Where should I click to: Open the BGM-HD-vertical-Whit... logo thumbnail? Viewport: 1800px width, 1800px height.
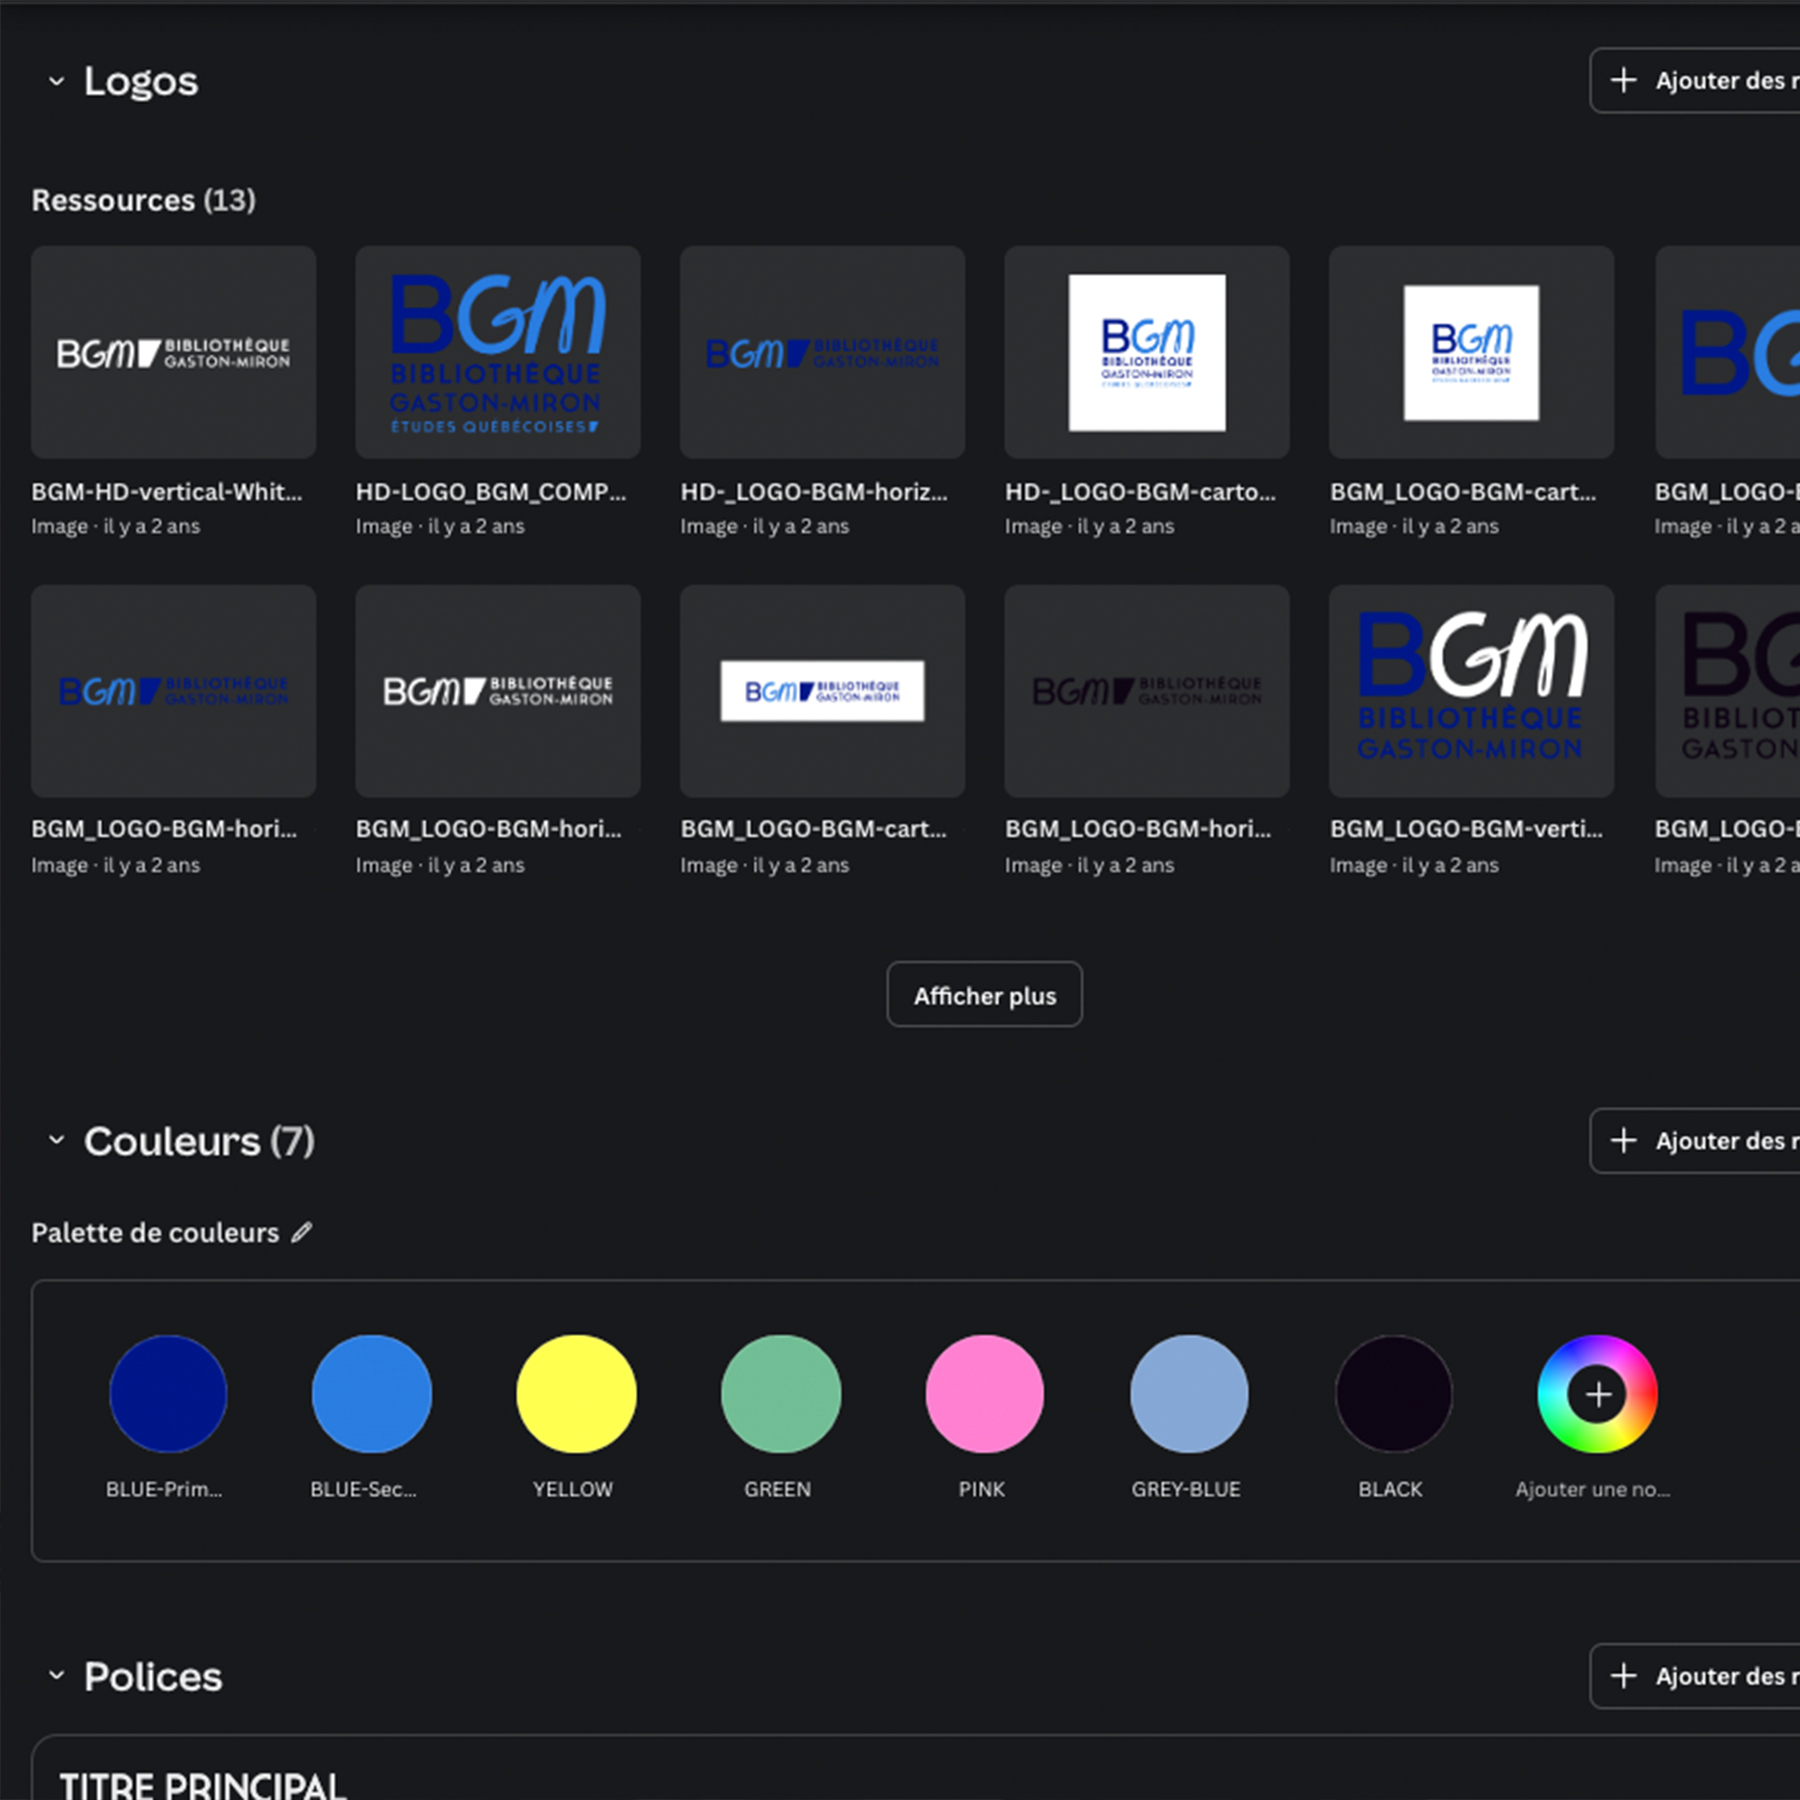(174, 352)
